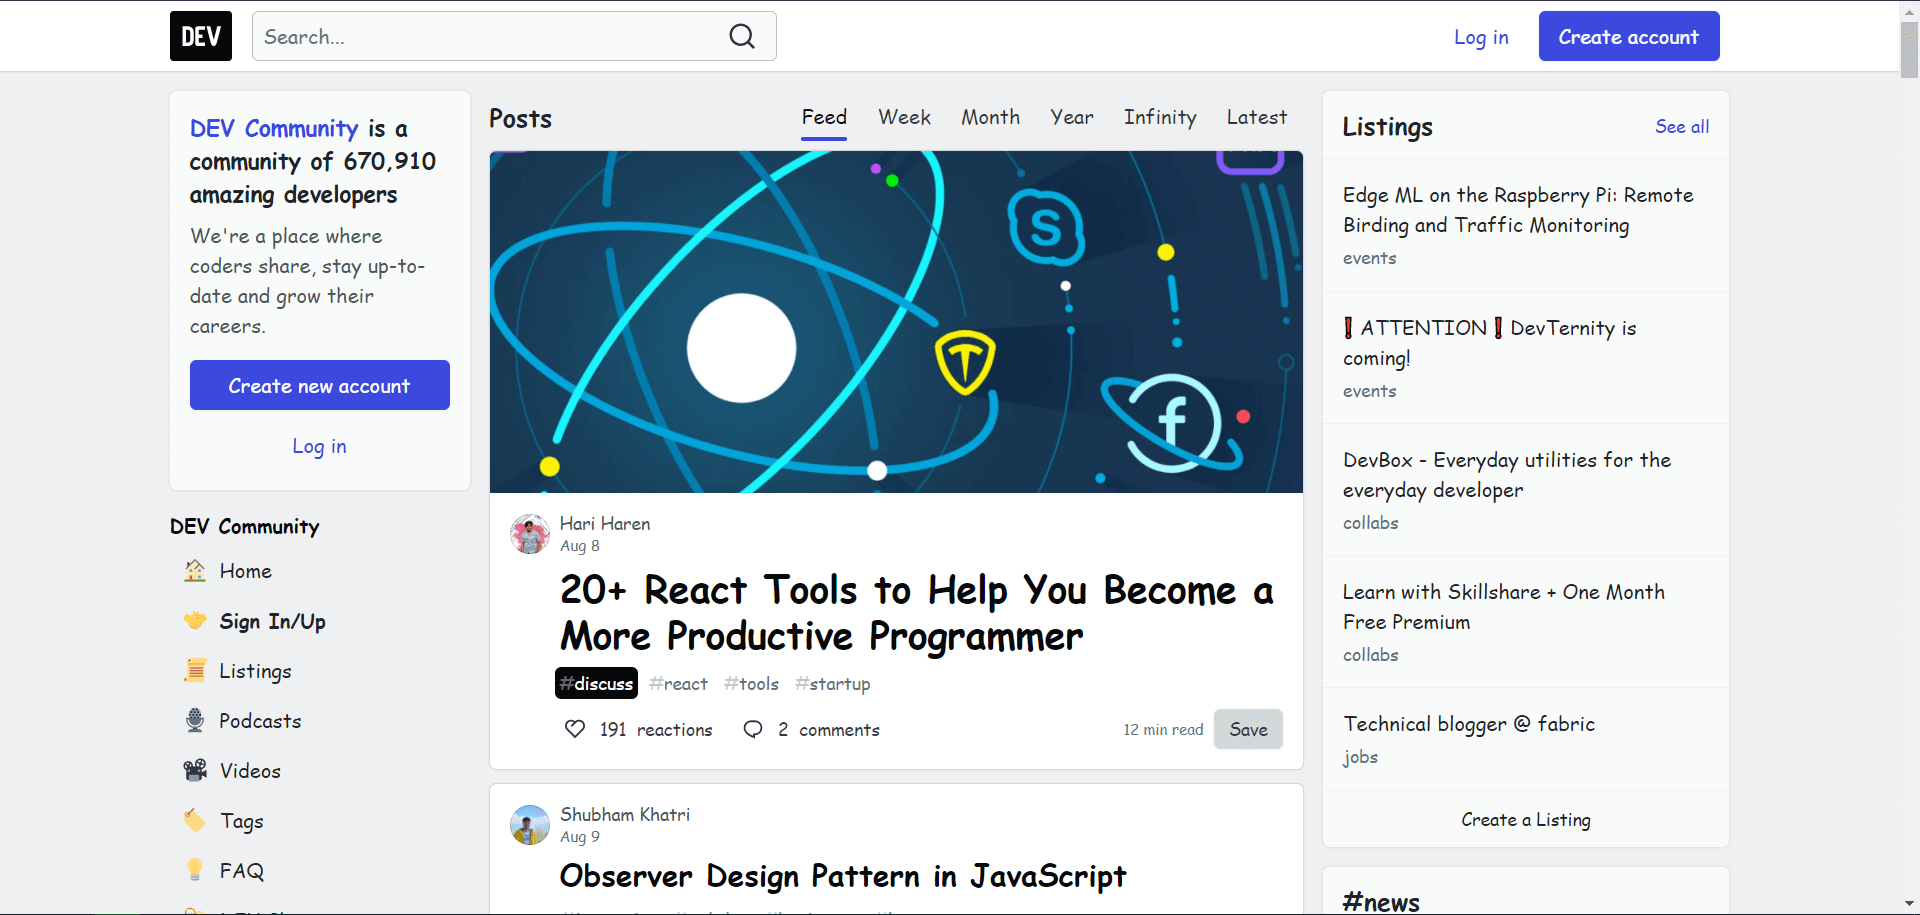This screenshot has width=1920, height=915.
Task: Open DevBox Everyday utilities listing
Action: [x=1507, y=475]
